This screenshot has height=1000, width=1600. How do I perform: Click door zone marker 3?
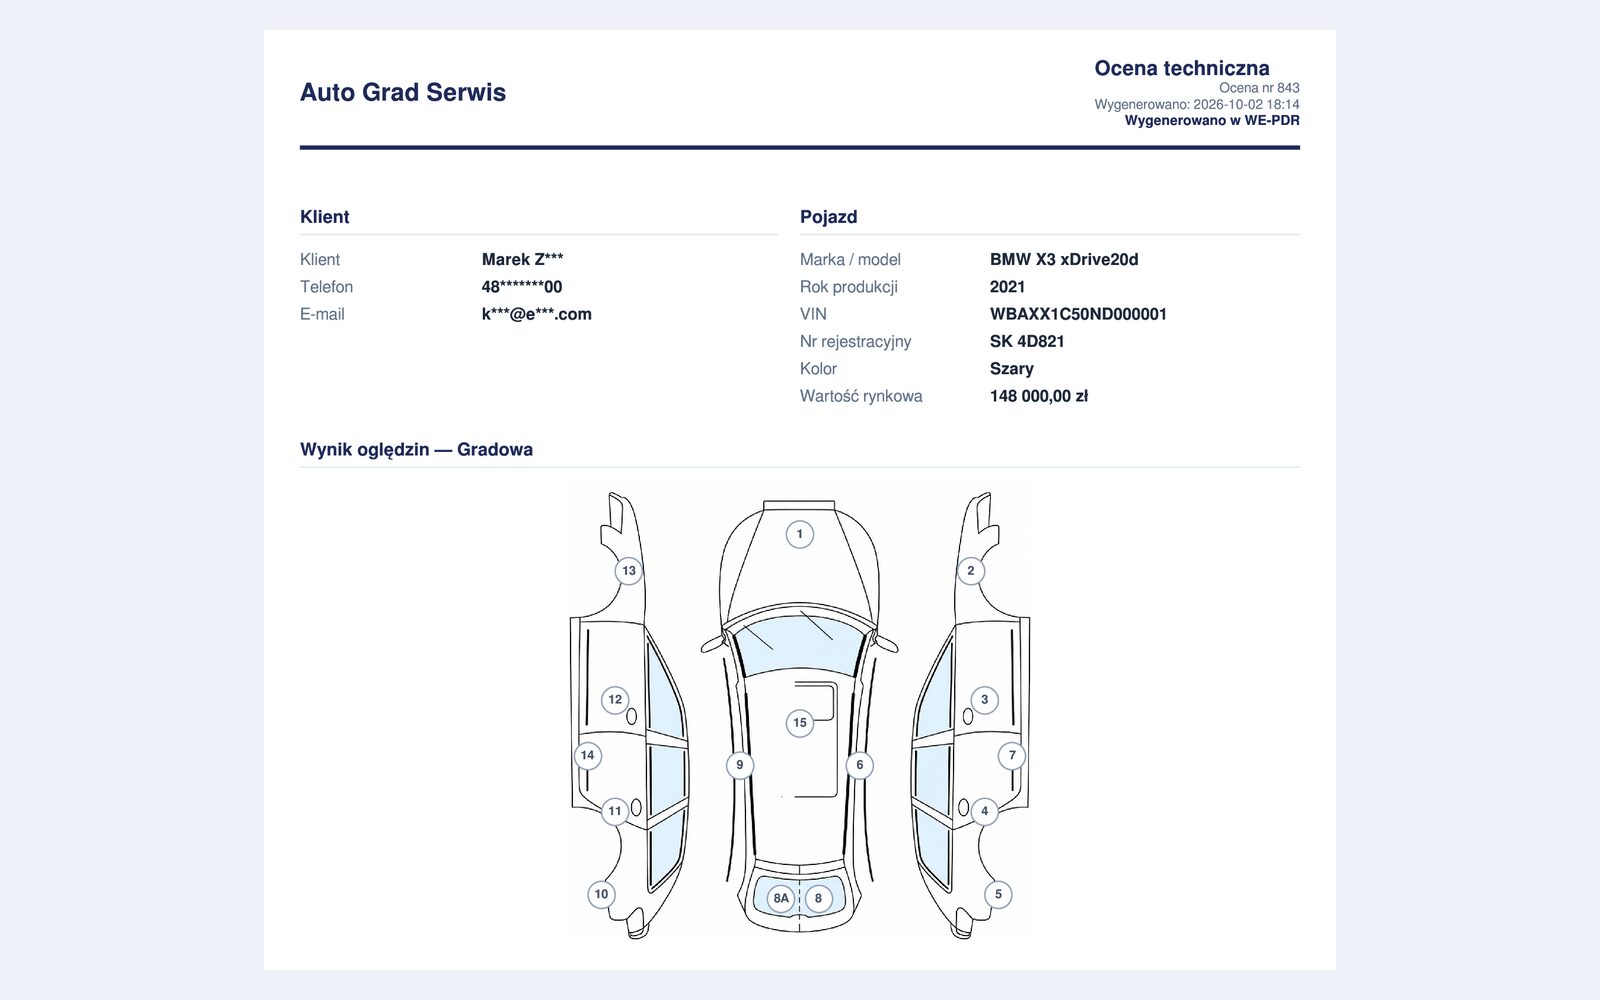tap(985, 700)
